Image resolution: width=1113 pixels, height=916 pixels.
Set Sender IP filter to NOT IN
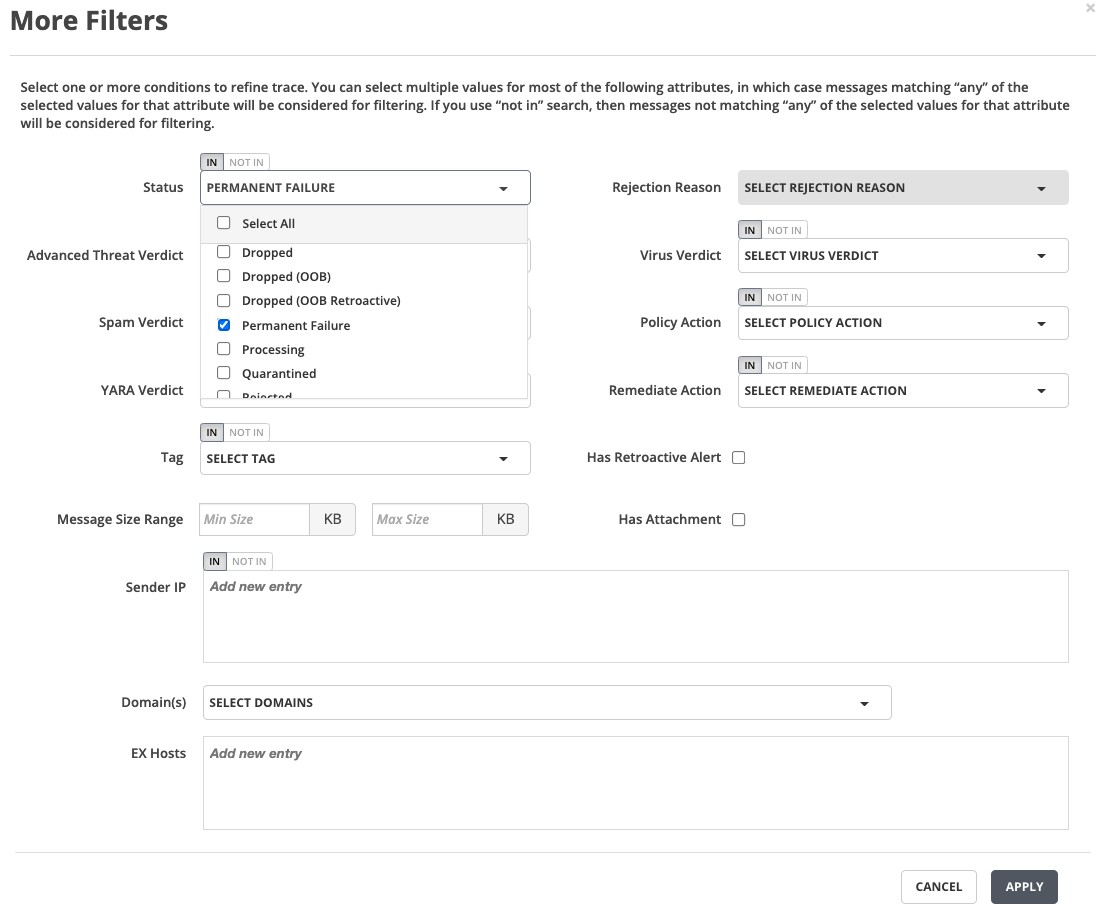coord(250,562)
